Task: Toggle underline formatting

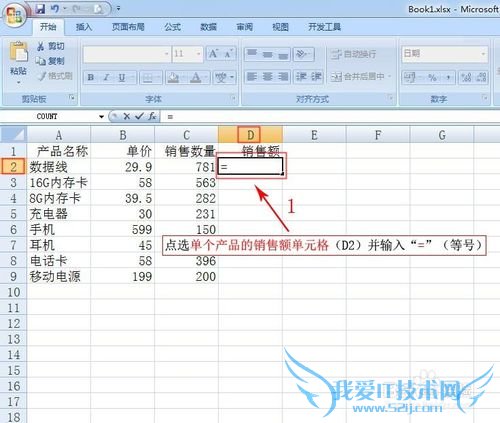Action: click(122, 78)
